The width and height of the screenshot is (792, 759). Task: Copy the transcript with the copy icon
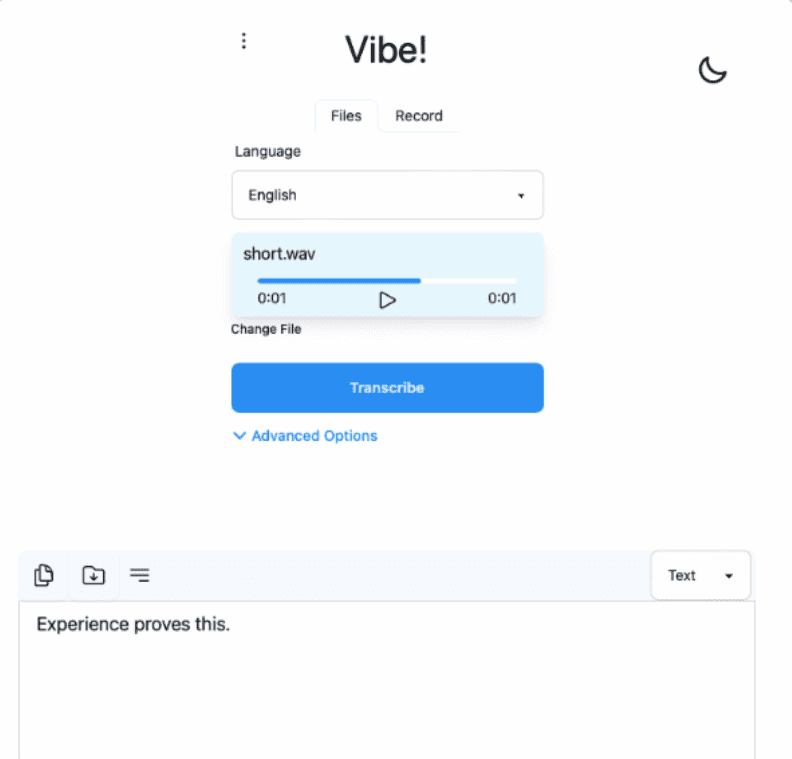44,575
